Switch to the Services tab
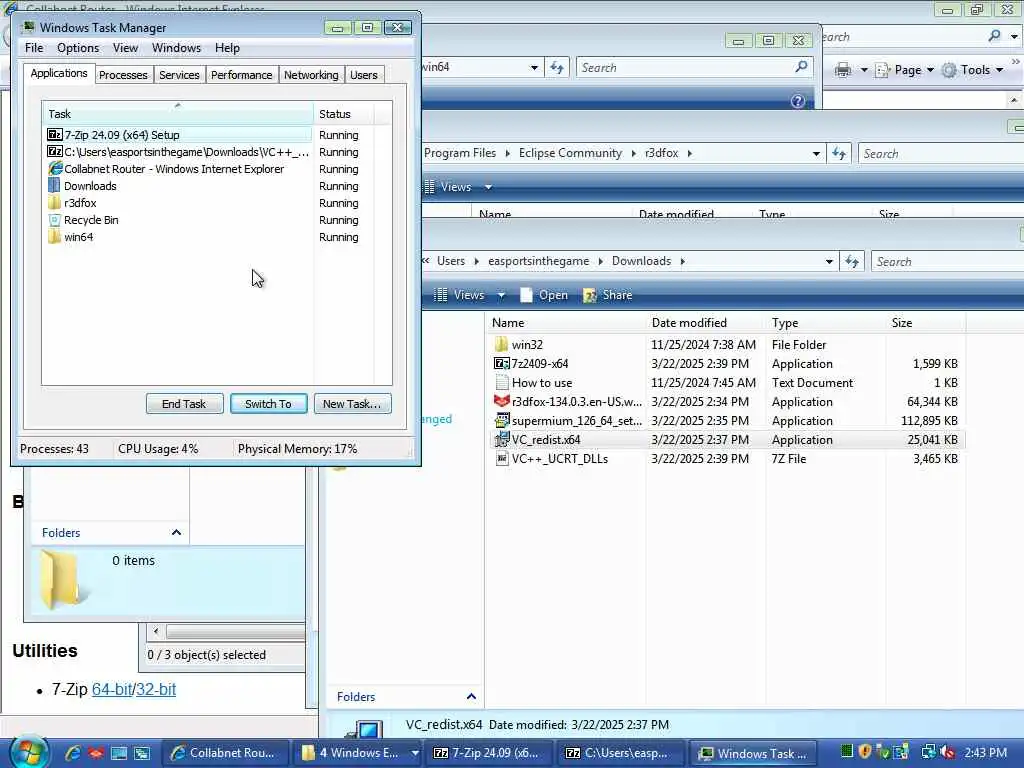This screenshot has width=1024, height=768. [179, 75]
